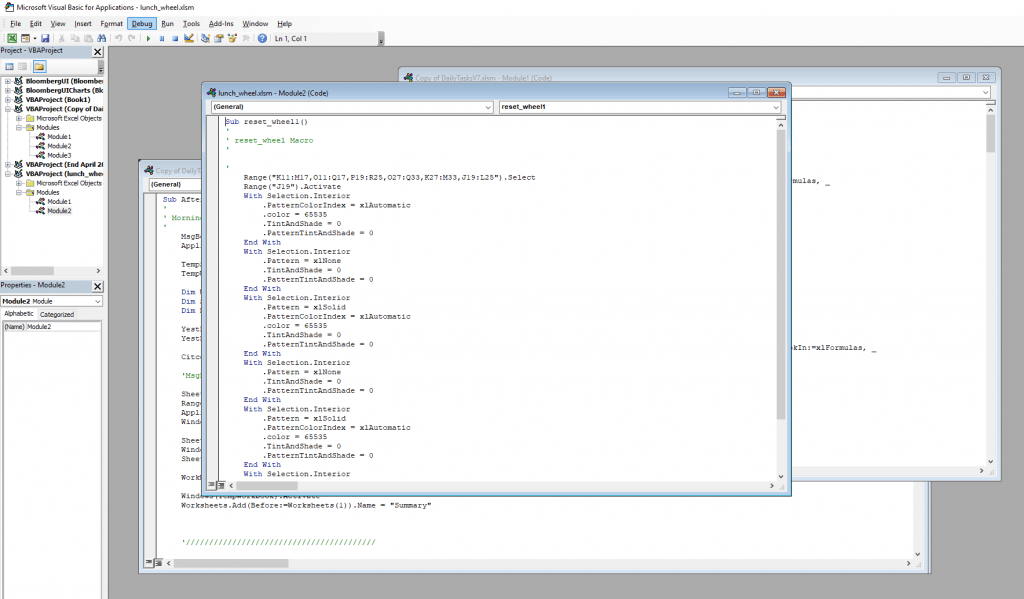Click the Design Mode icon

pos(191,37)
